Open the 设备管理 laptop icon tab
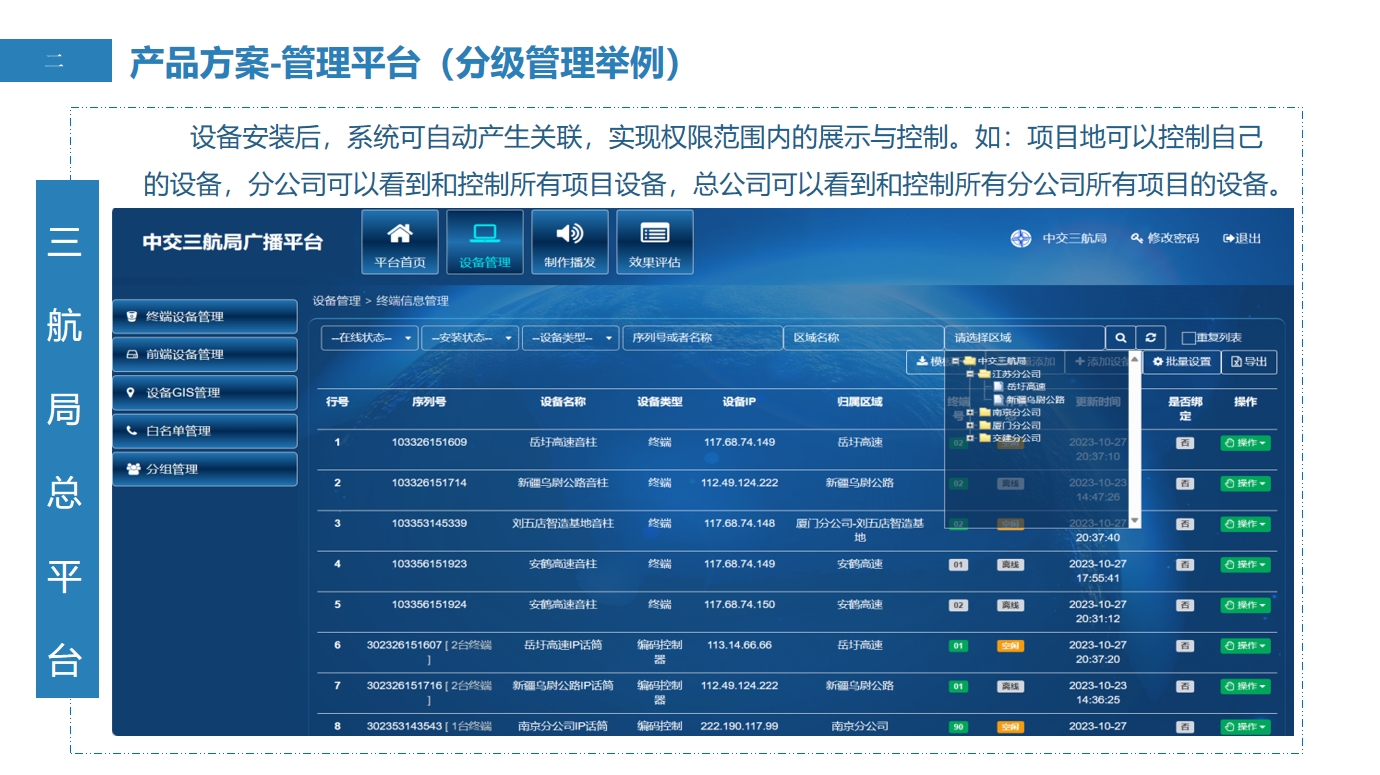1380x775 pixels. 485,241
